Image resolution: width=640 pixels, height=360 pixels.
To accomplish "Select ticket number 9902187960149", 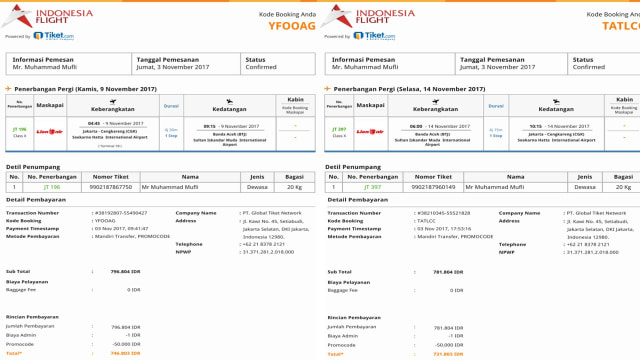I will (433, 187).
